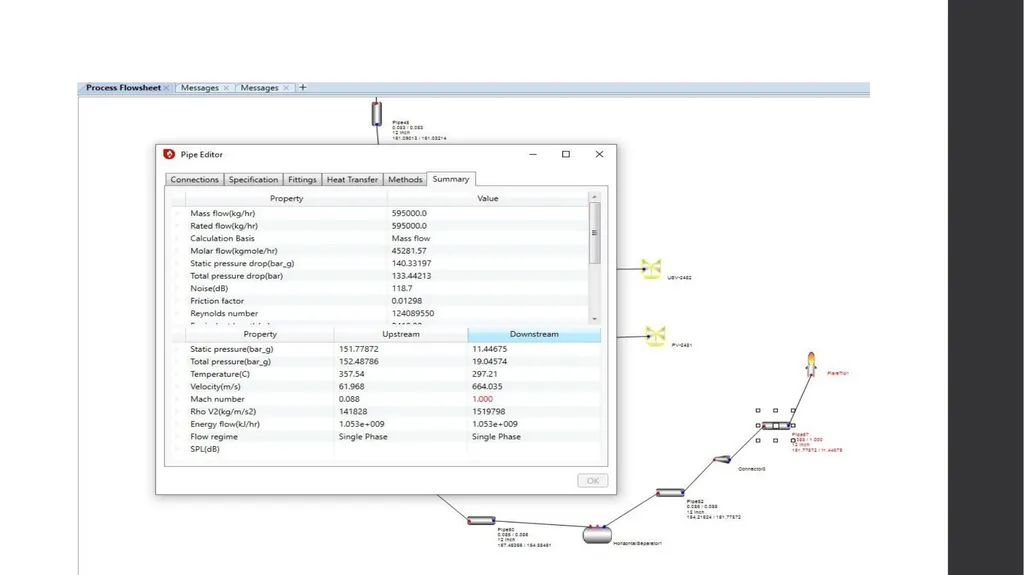Close the first Messages tab
Image resolution: width=1024 pixels, height=575 pixels.
pos(226,88)
